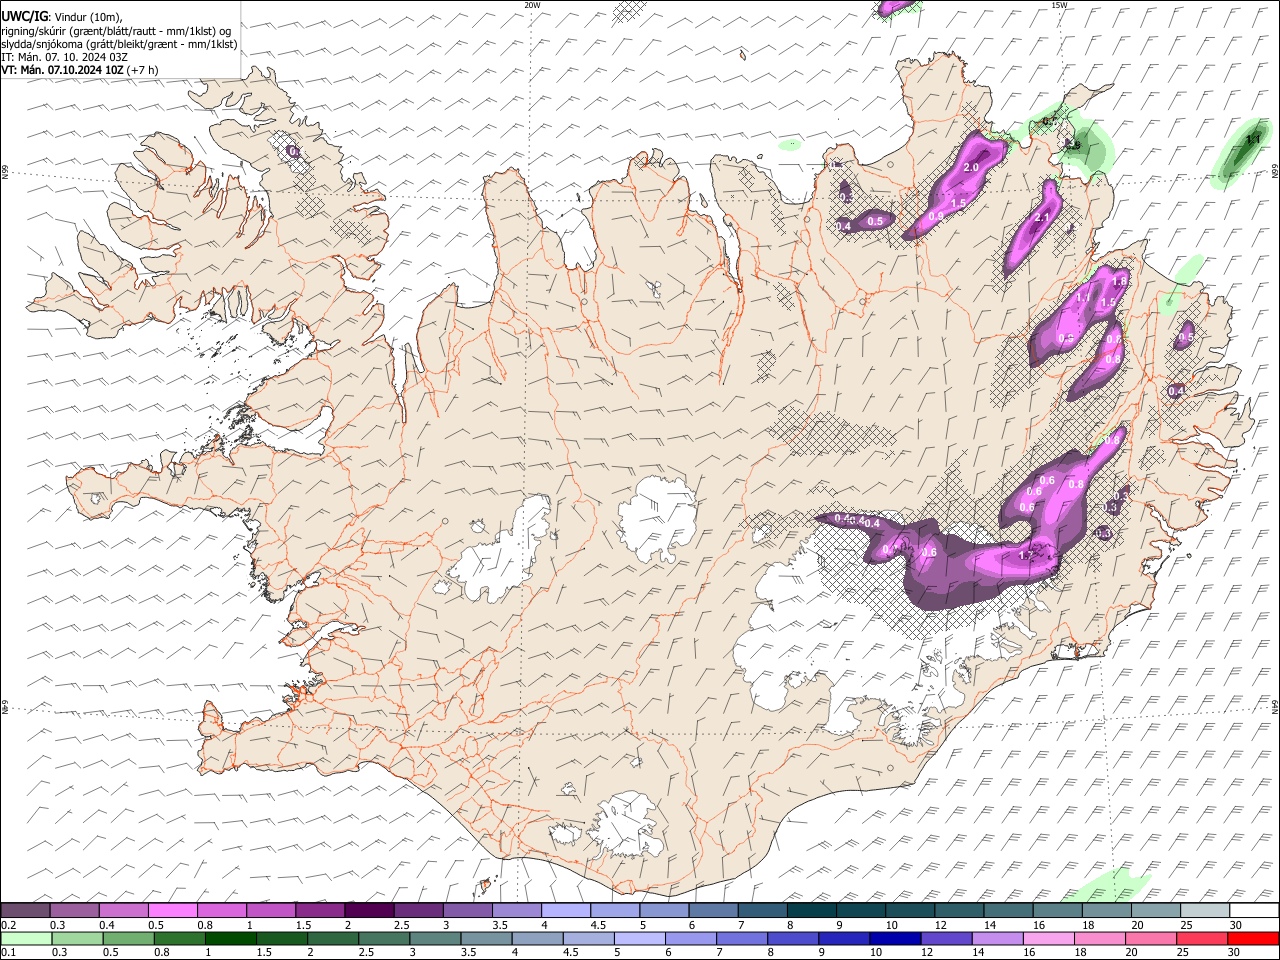Click the darkest green swatch between 1 and 1.5 in the lower legend row
1280x960 pixels.
click(230, 939)
